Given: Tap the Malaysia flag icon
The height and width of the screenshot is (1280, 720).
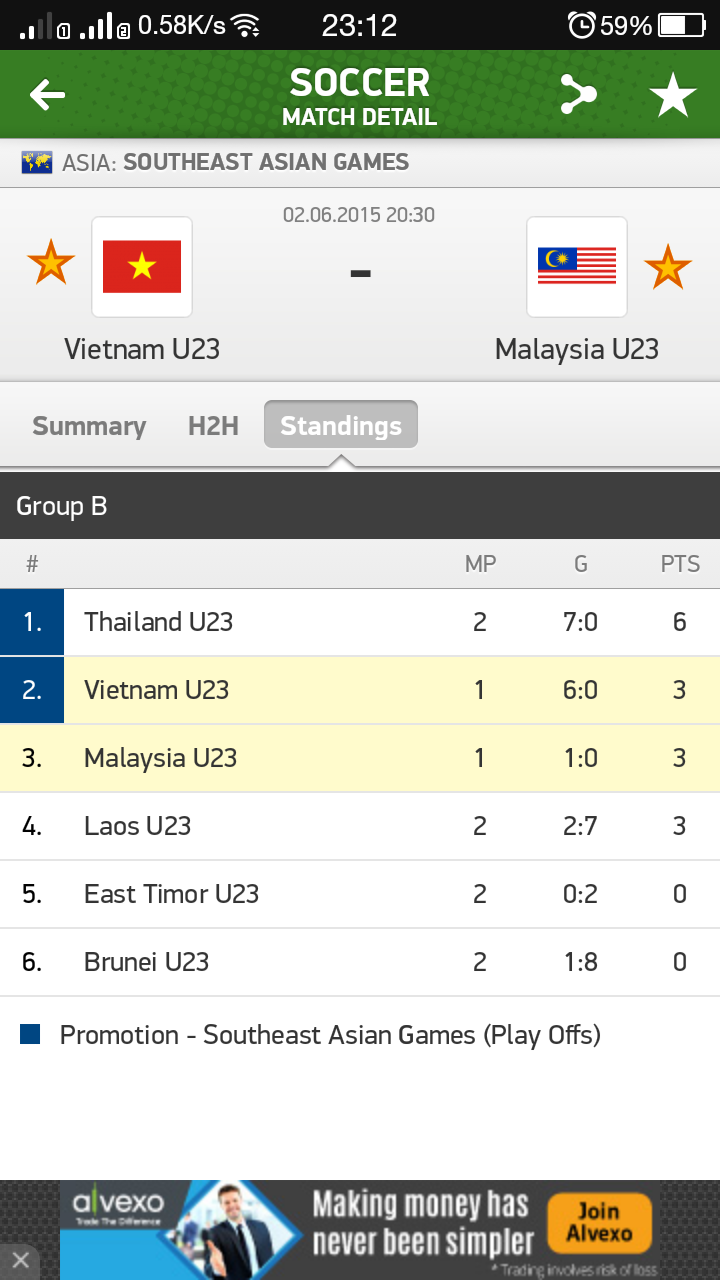Looking at the screenshot, I should point(577,266).
